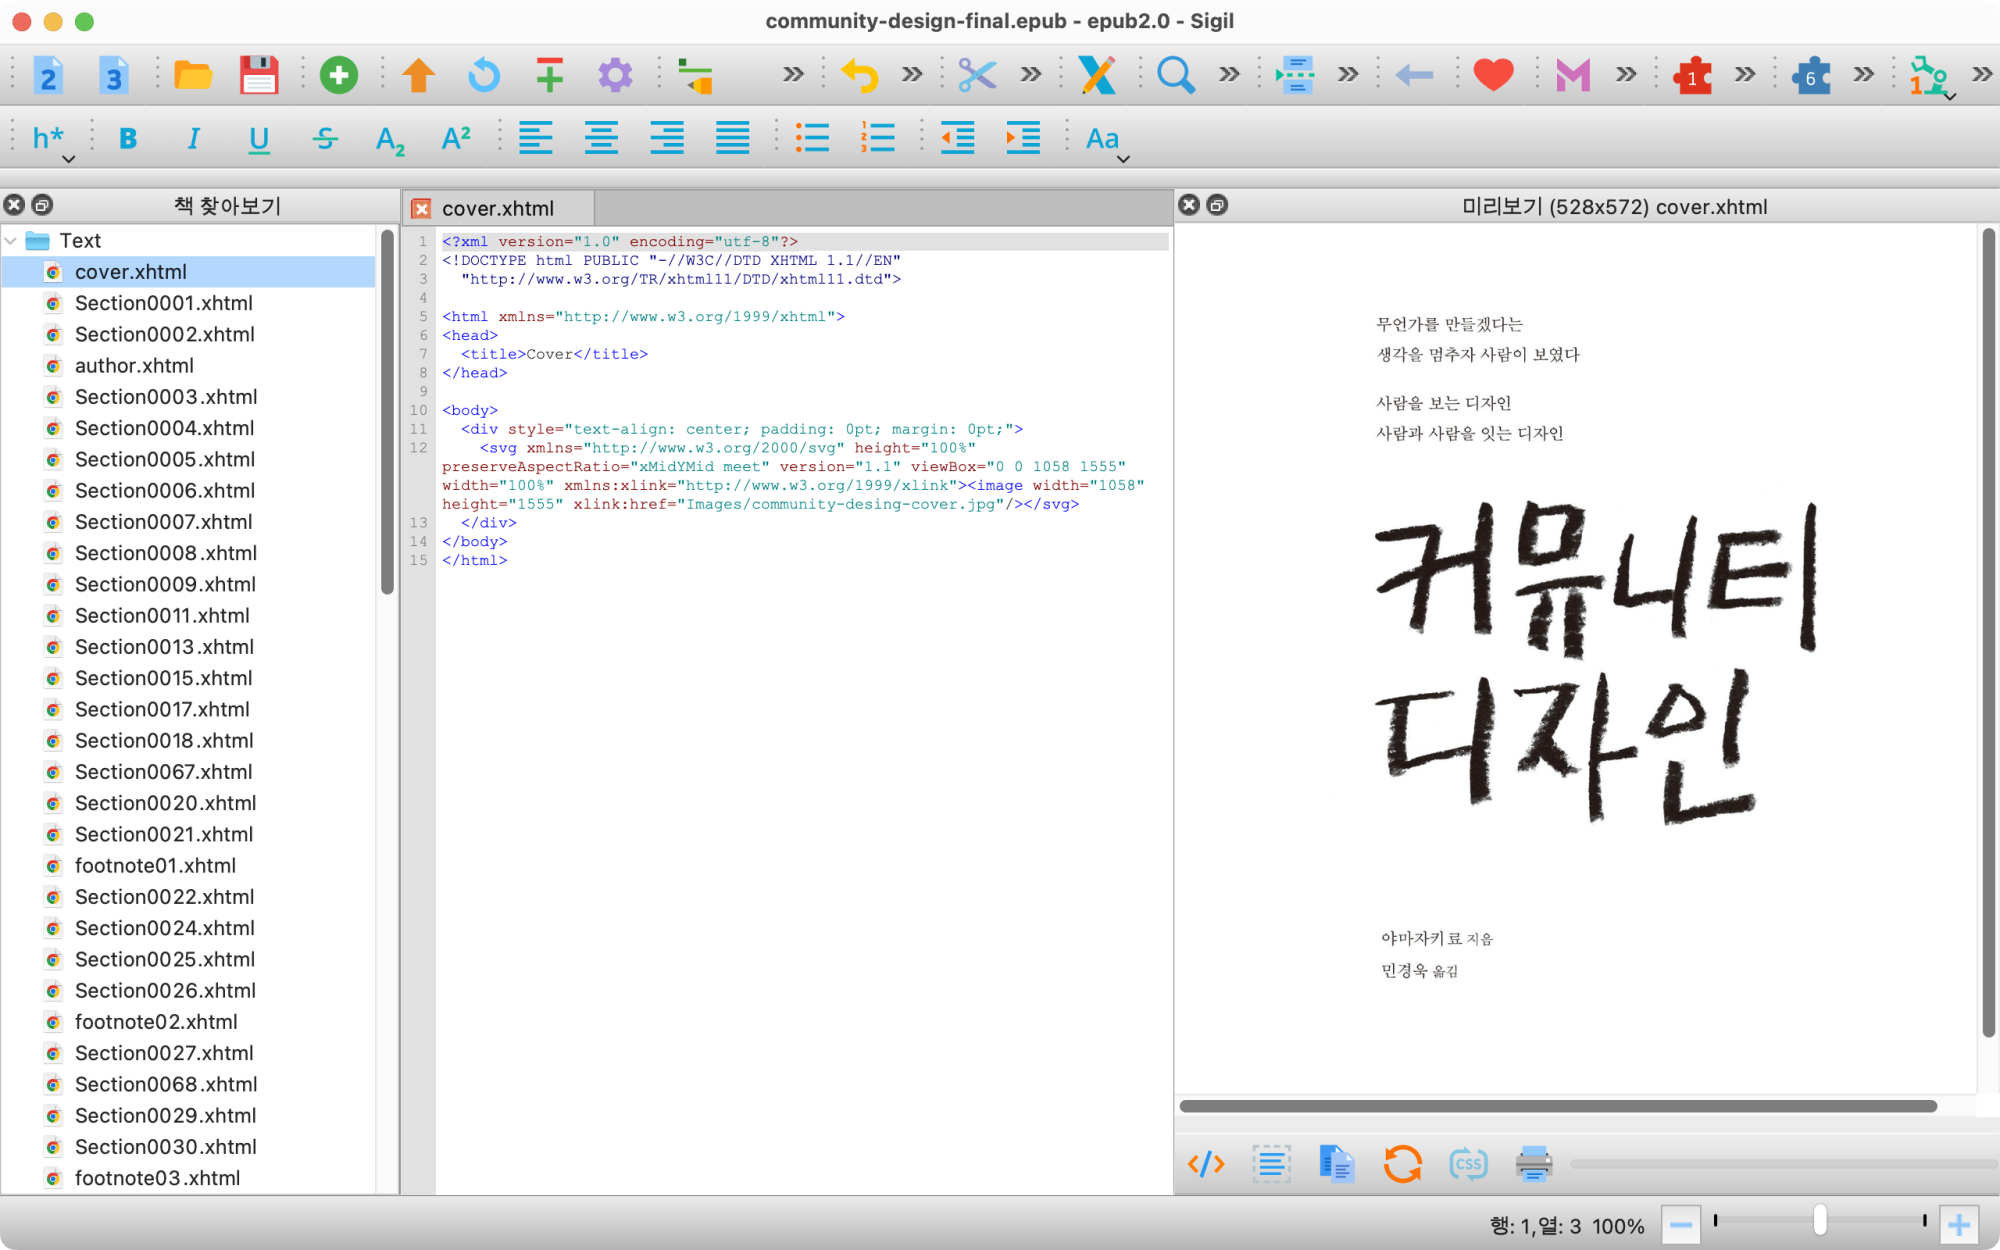The image size is (2000, 1250).
Task: Click the printer icon in Preview
Action: tap(1533, 1164)
